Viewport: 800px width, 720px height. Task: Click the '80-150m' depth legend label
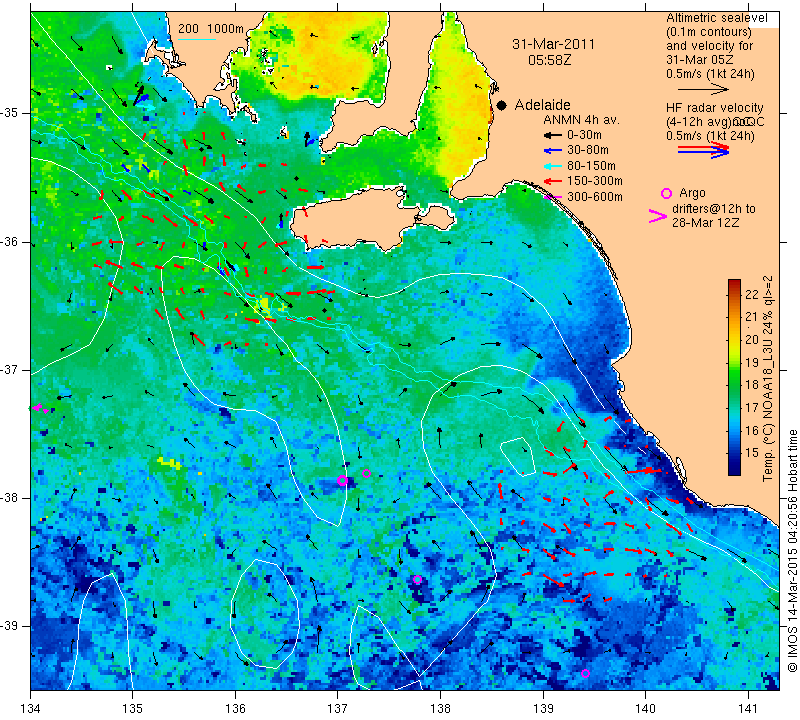point(591,166)
